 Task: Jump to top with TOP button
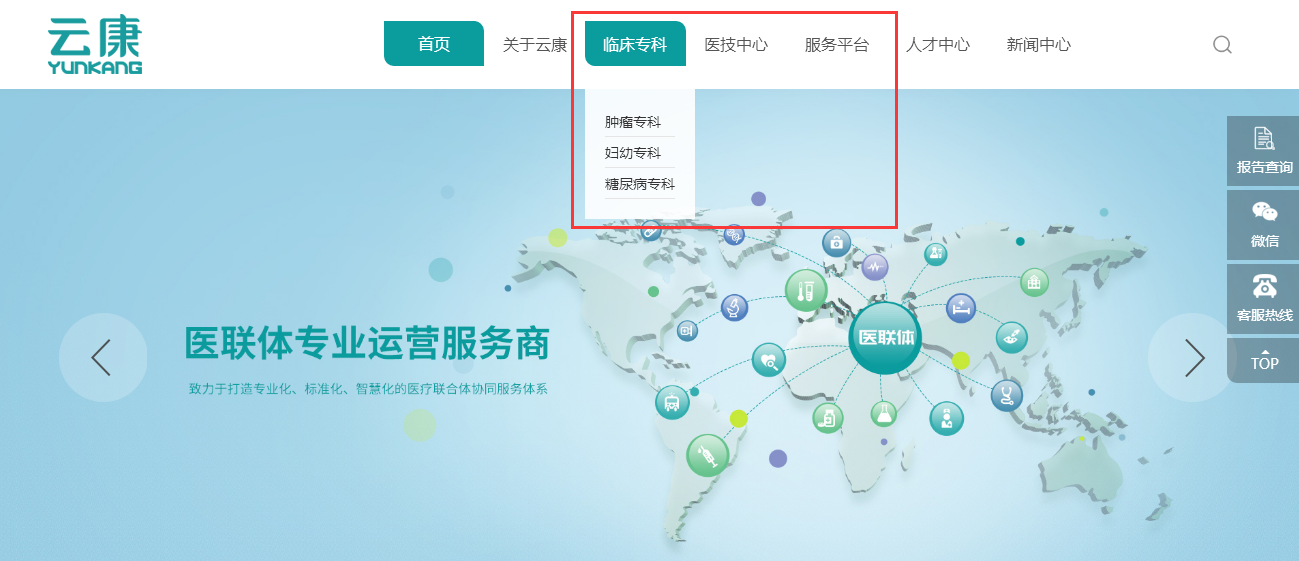pos(1264,360)
